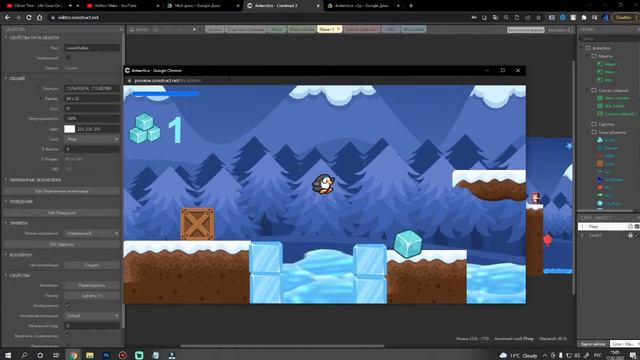Click the Construct undo arrow icon
The width and height of the screenshot is (640, 360).
coord(167,29)
